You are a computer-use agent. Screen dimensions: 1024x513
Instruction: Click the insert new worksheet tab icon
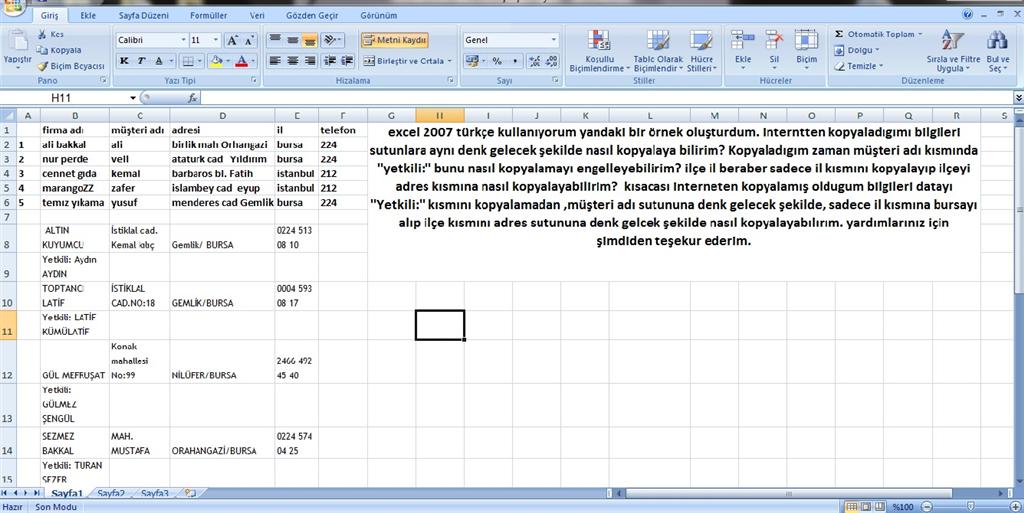pos(190,493)
